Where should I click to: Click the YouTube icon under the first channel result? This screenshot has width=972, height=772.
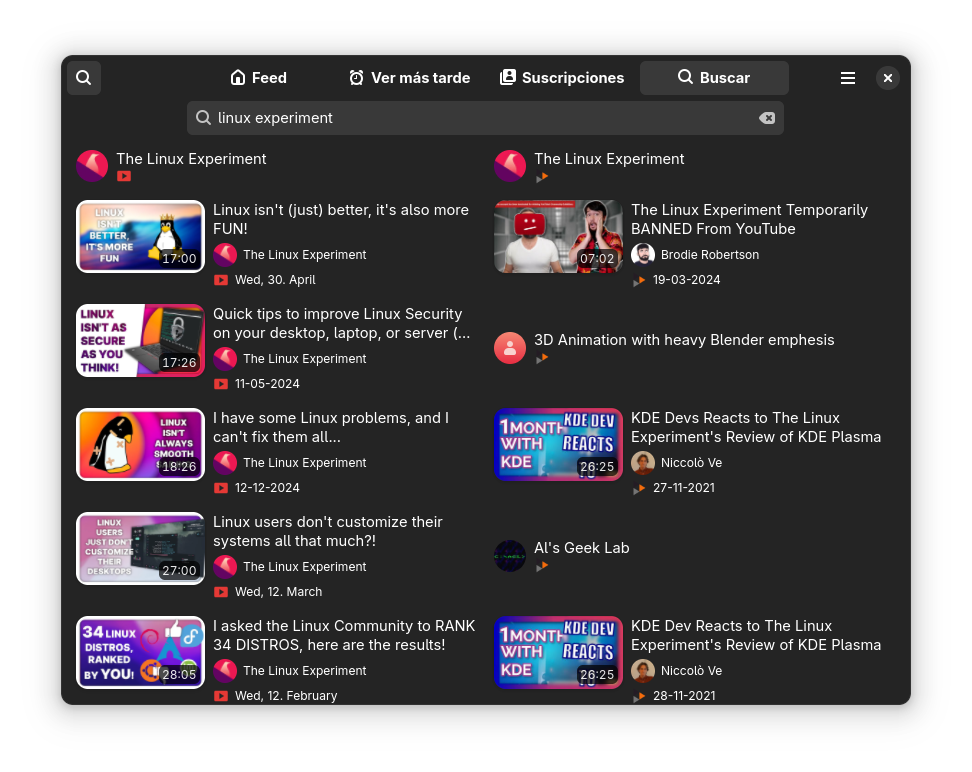tap(124, 176)
